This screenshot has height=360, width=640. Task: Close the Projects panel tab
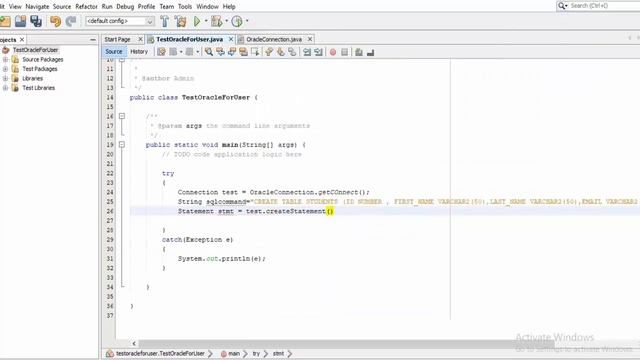click(22, 40)
